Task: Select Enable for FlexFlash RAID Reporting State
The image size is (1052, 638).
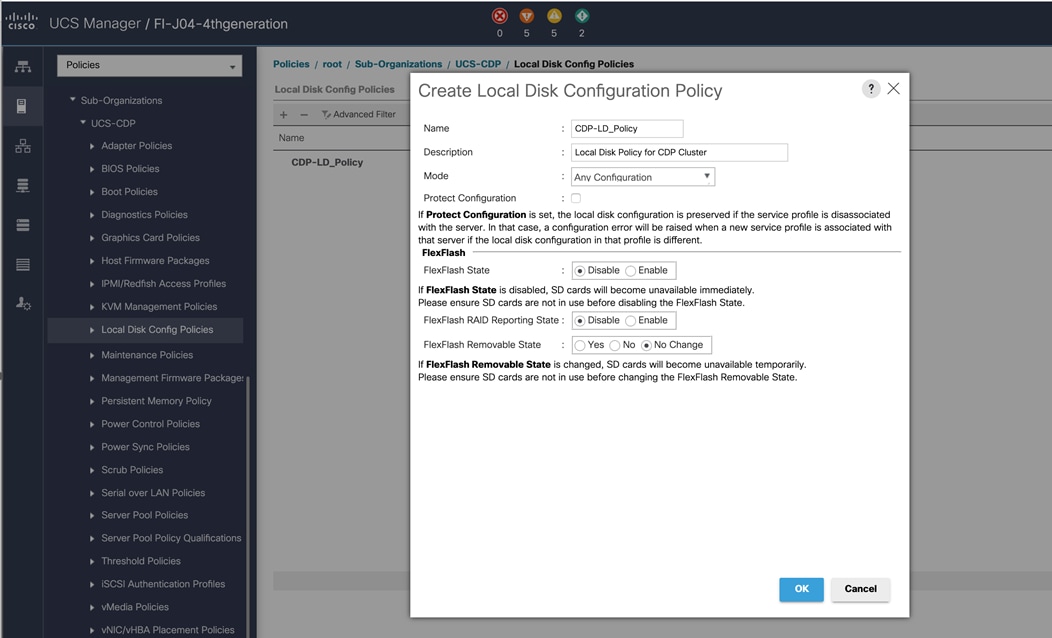Action: tap(630, 321)
